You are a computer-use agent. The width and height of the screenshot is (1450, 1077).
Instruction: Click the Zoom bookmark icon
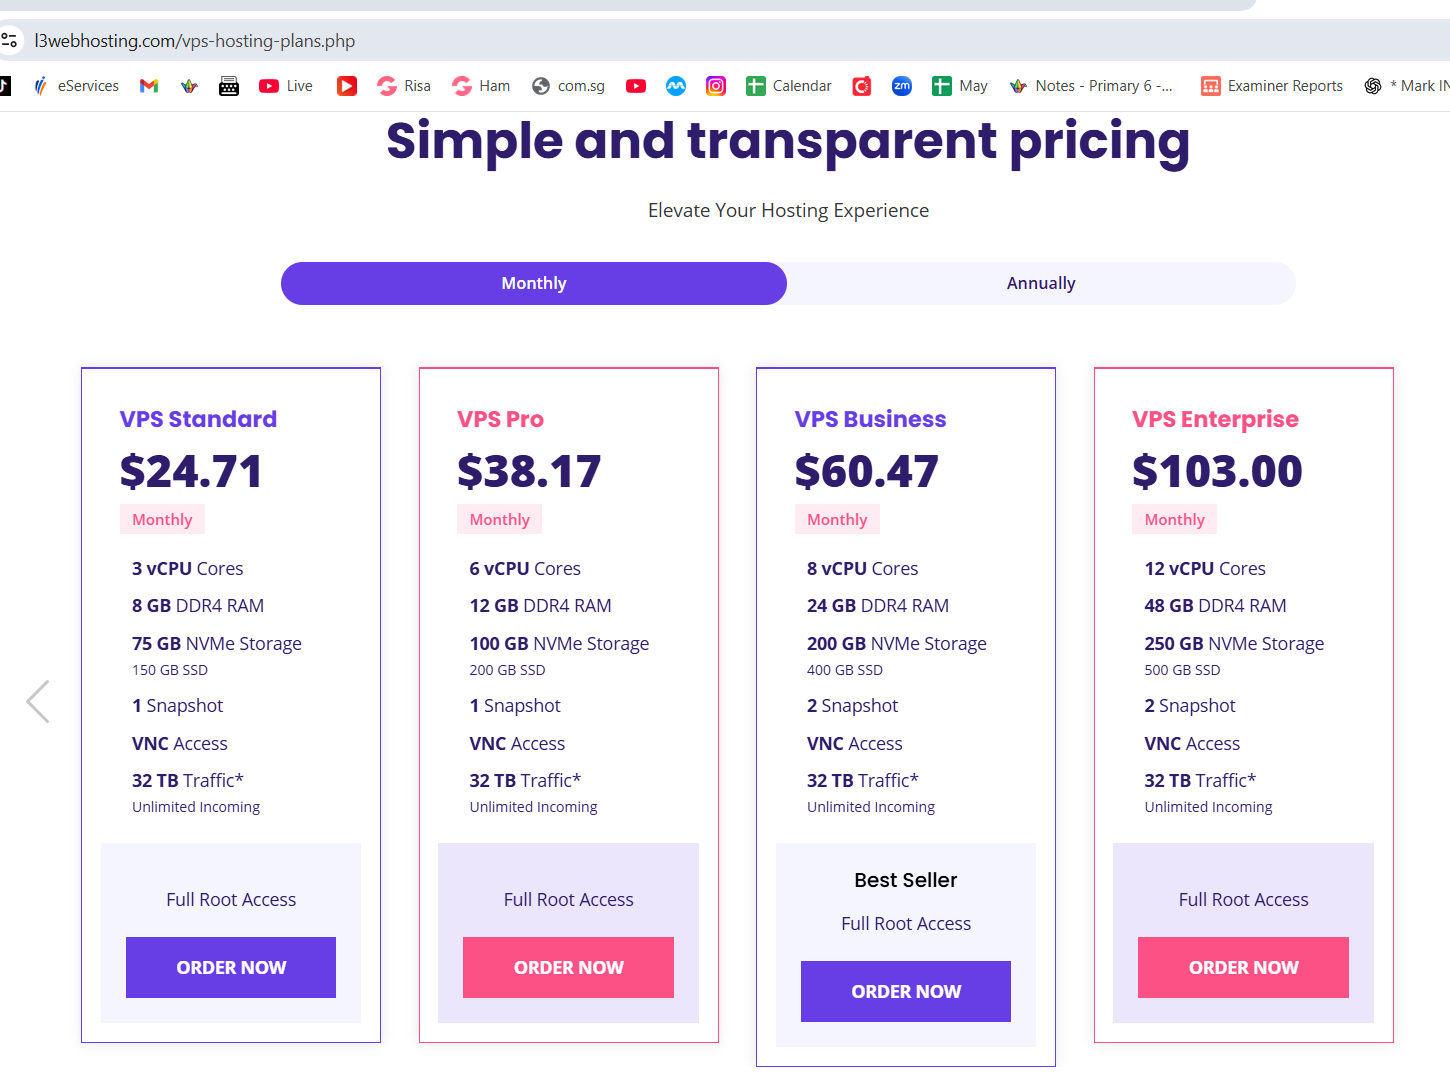click(902, 86)
